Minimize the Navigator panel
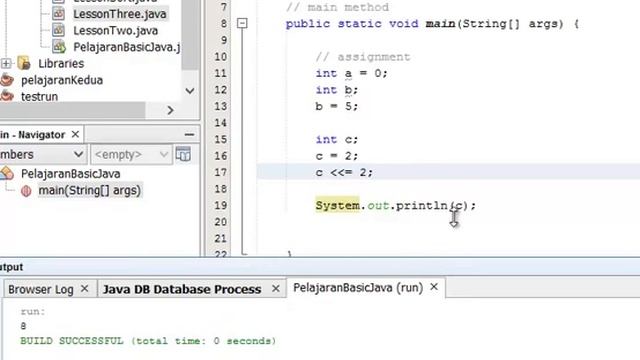Screen dimensions: 640x360 pyautogui.click(x=189, y=134)
